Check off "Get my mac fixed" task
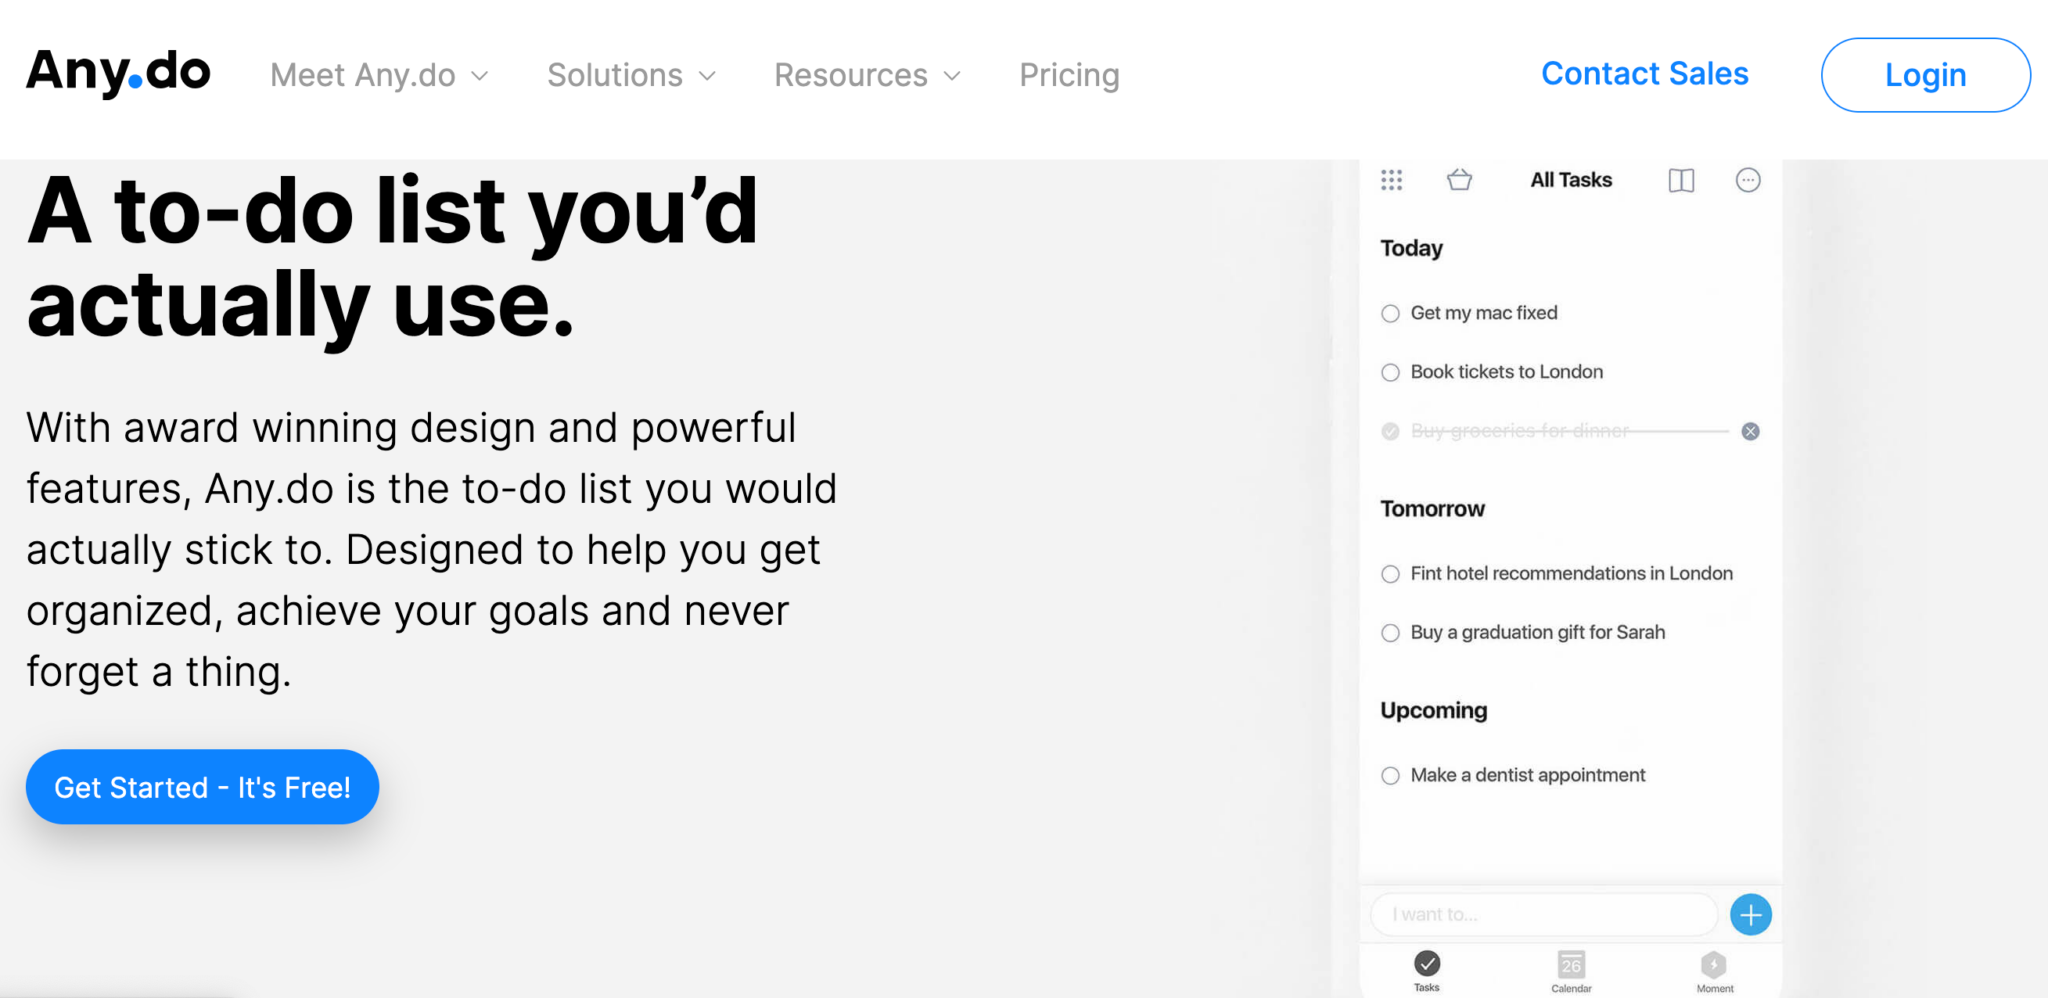 pos(1390,314)
